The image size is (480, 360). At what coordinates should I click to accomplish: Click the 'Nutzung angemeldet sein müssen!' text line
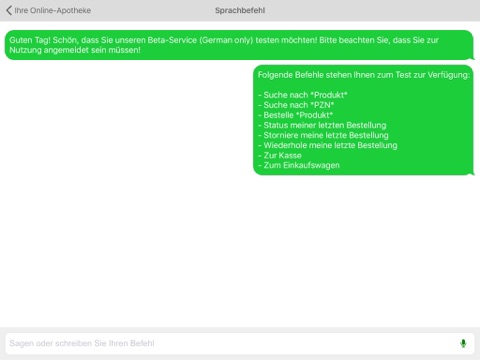point(75,50)
